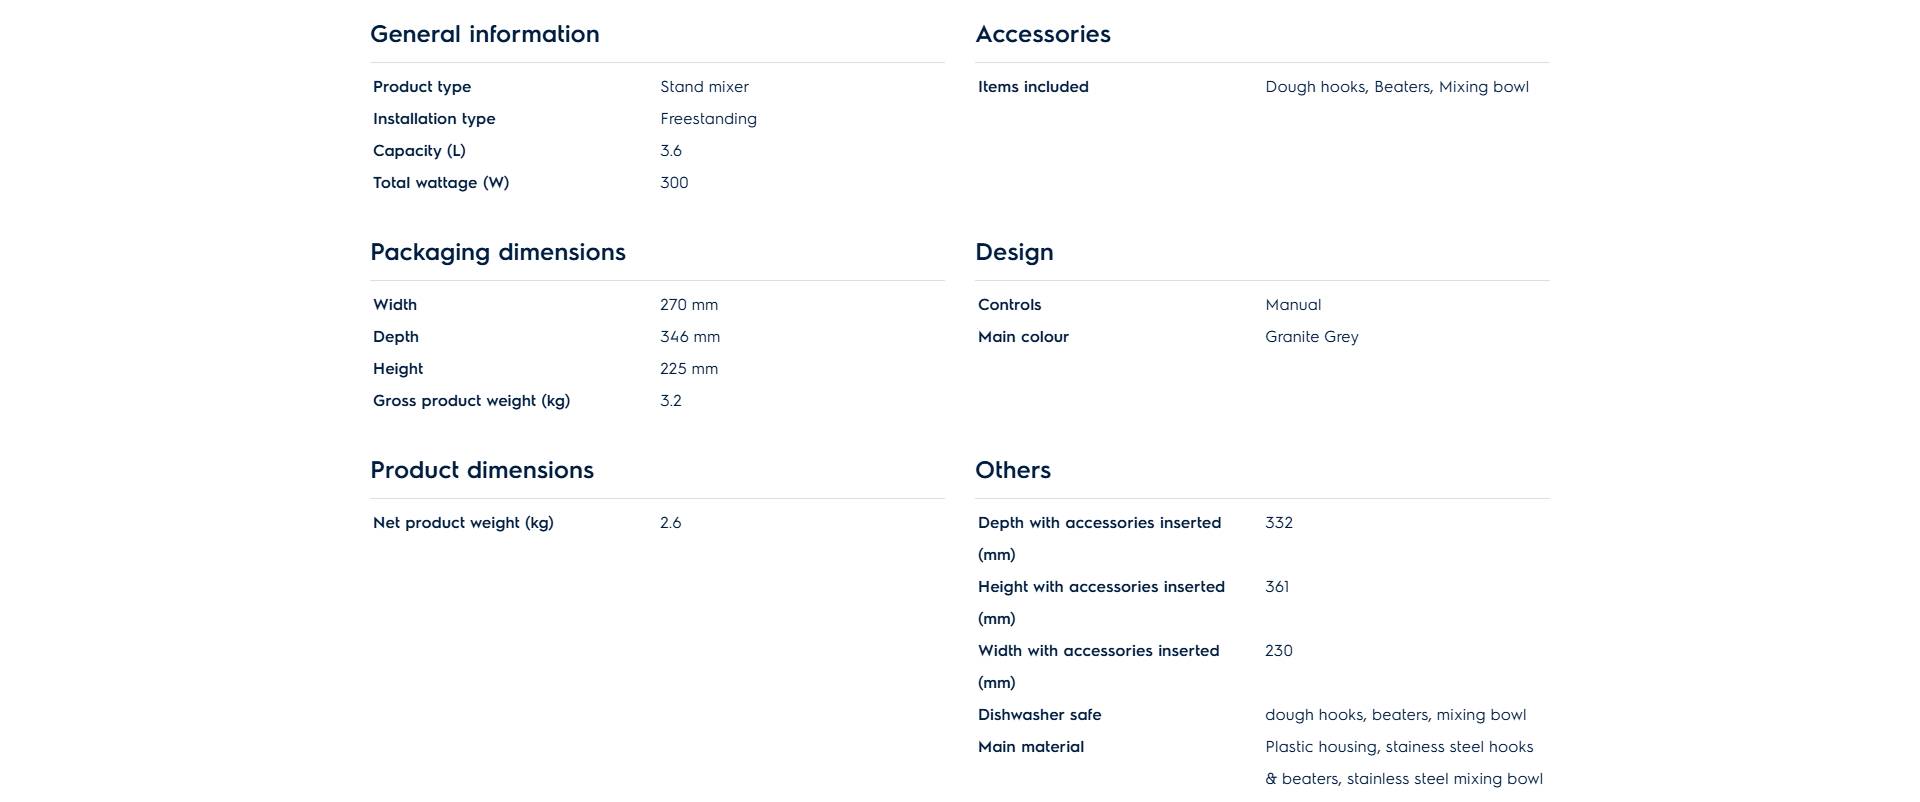Select the 346 mm depth value
Viewport: 1920px width, 802px height.
pyautogui.click(x=689, y=337)
